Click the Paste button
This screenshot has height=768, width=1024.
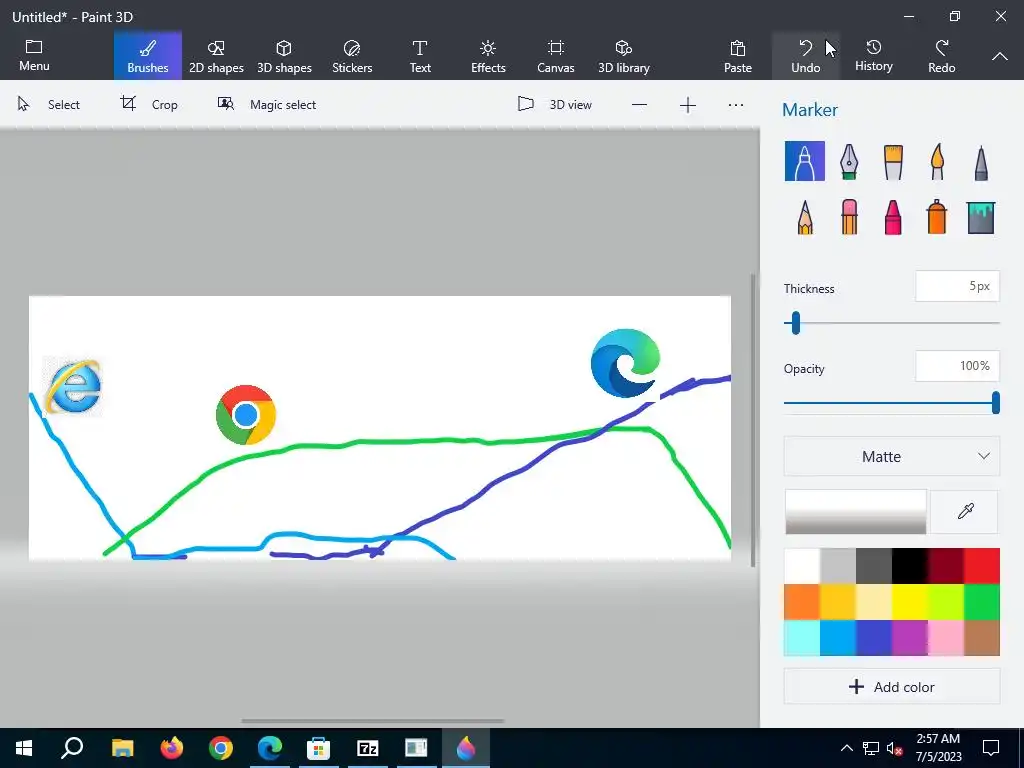738,56
